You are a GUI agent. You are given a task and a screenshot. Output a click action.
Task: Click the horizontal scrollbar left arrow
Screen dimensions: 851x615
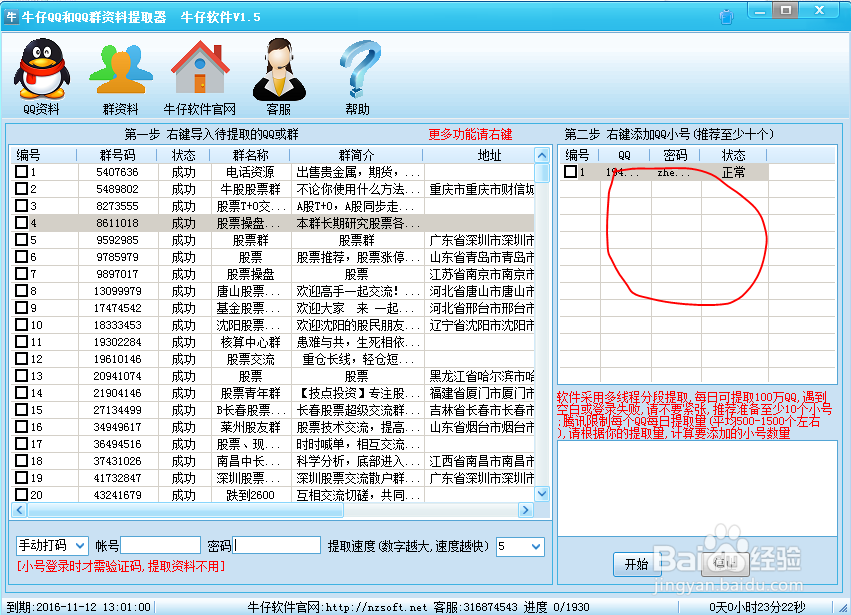(19, 510)
